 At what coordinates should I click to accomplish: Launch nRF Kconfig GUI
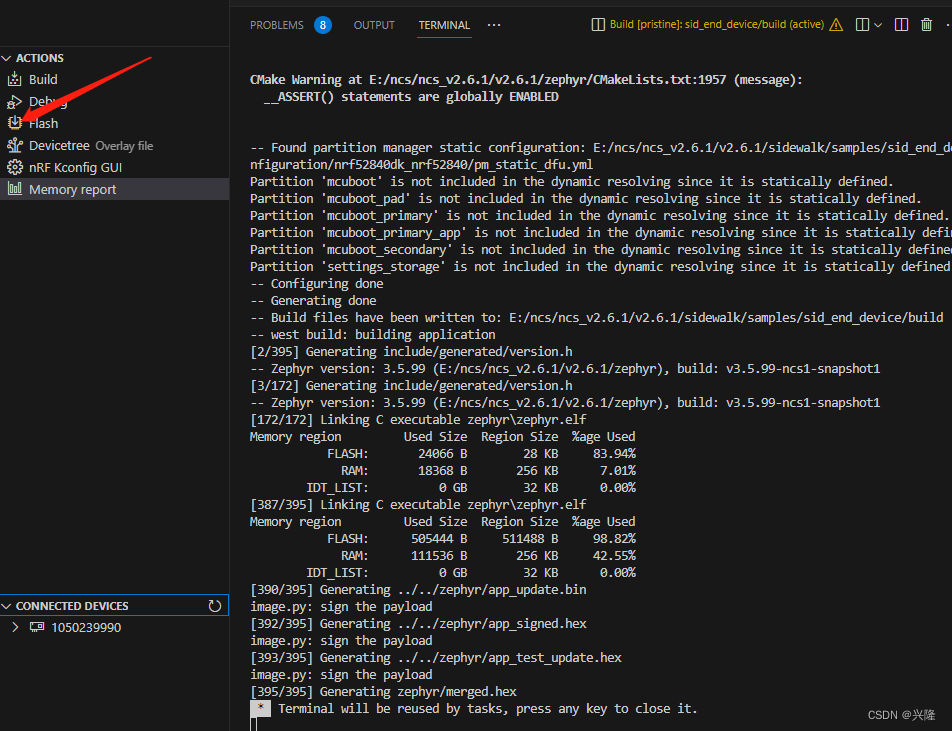point(75,168)
